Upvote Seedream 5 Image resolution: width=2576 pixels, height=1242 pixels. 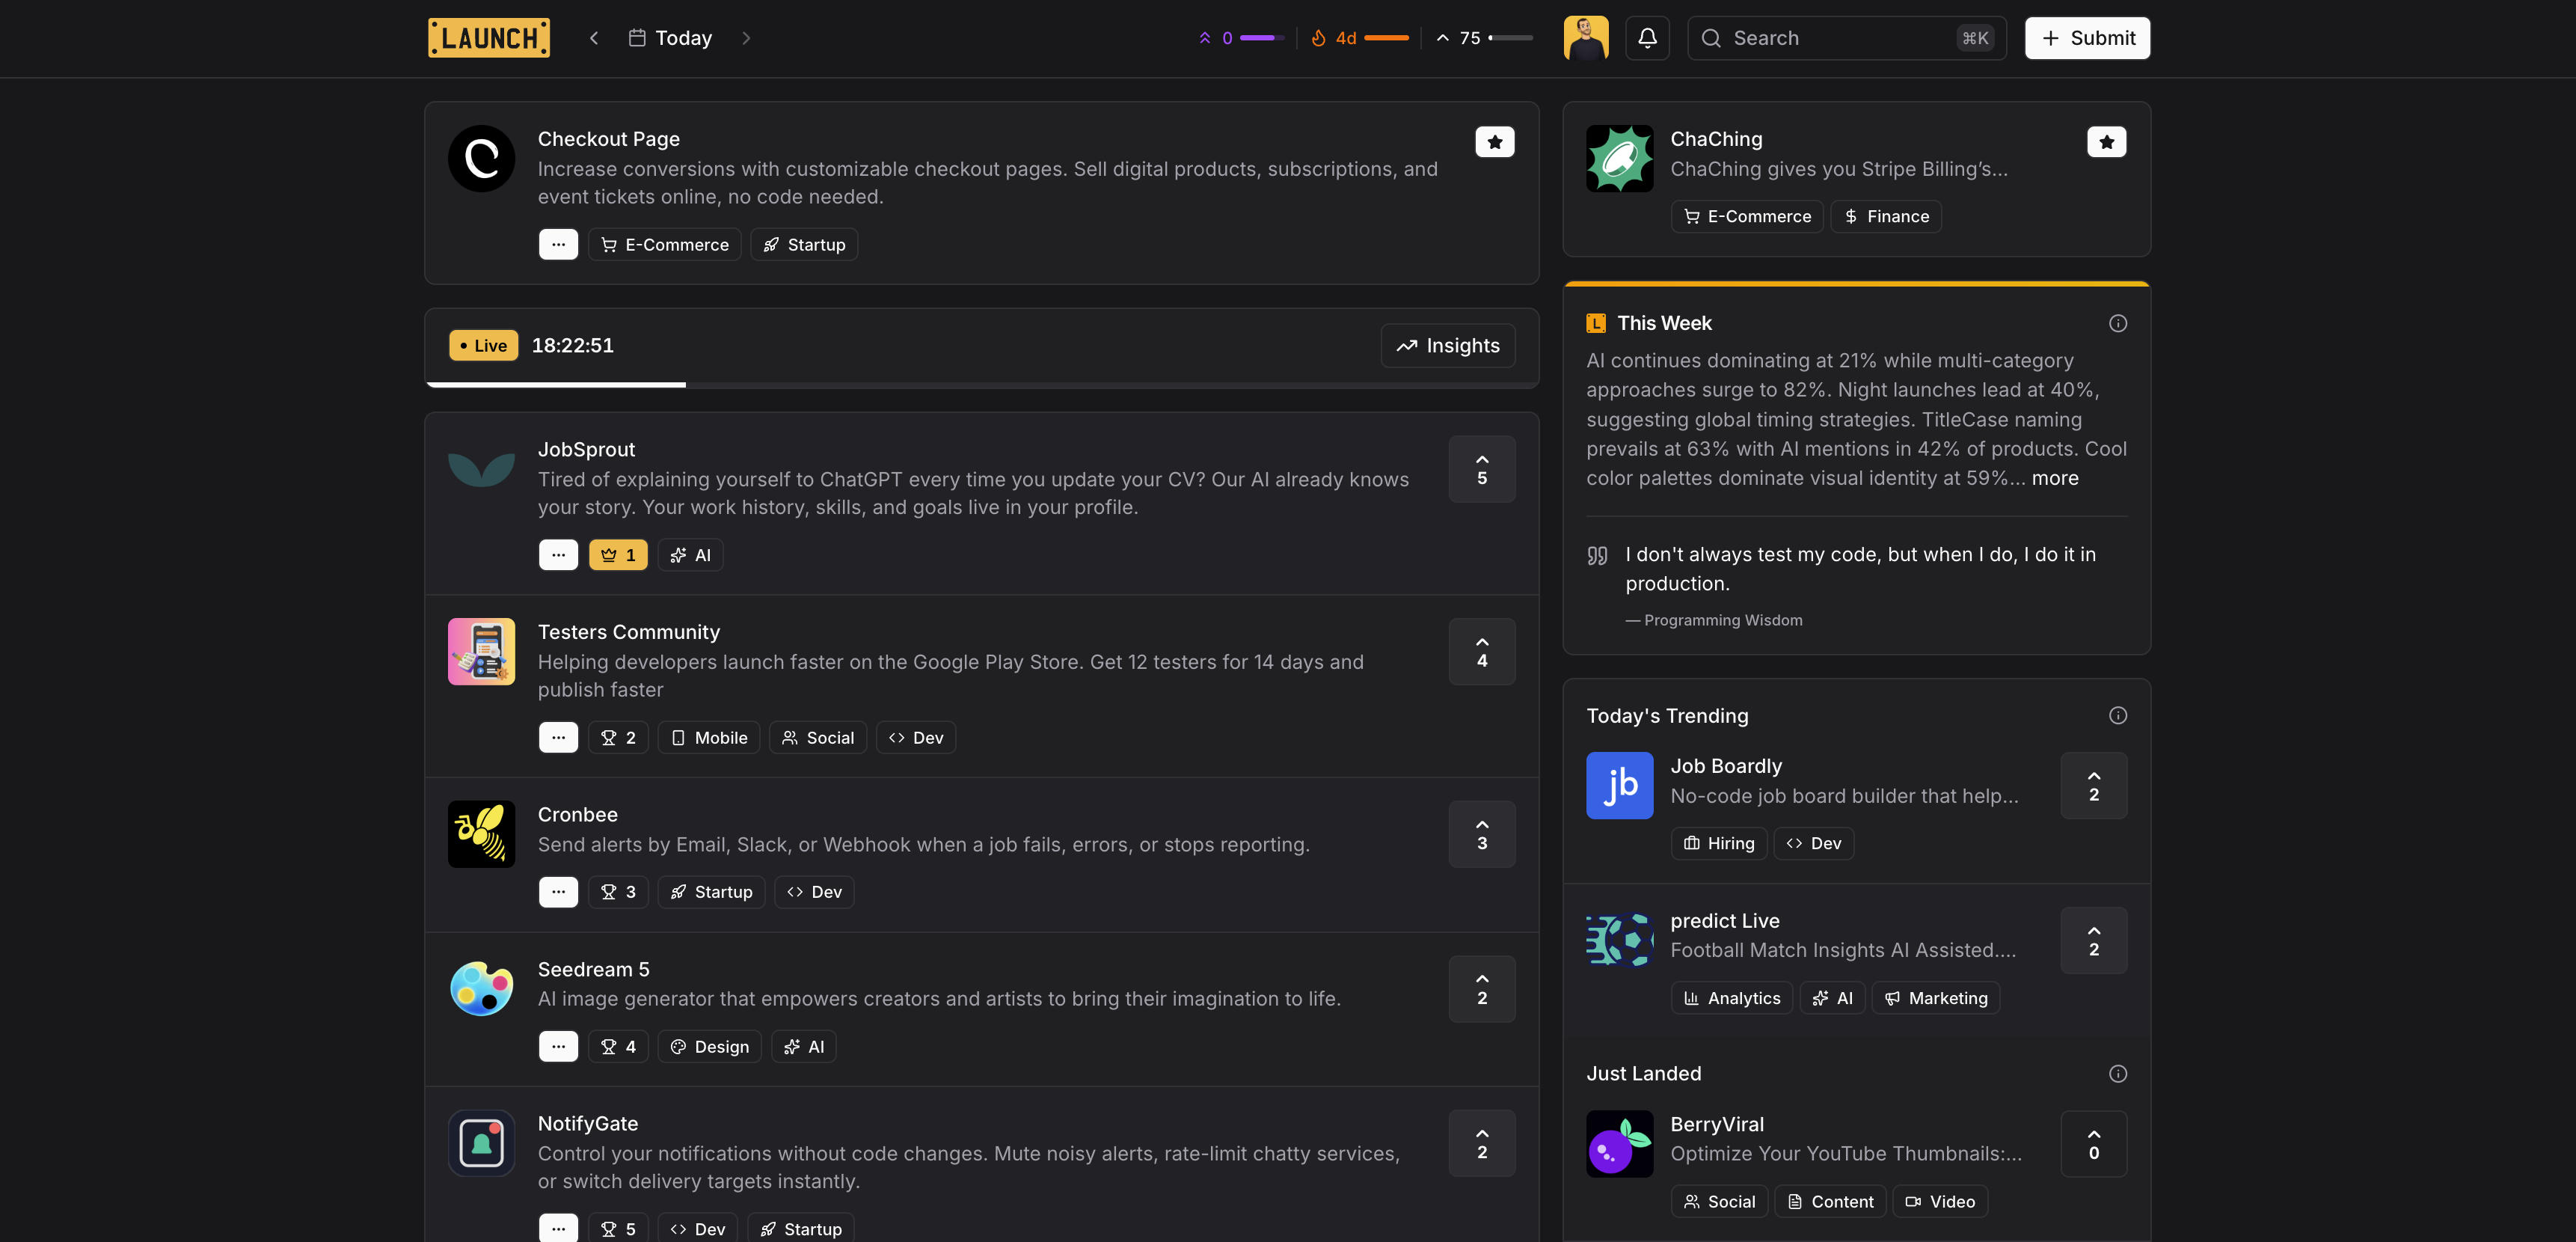[1481, 989]
